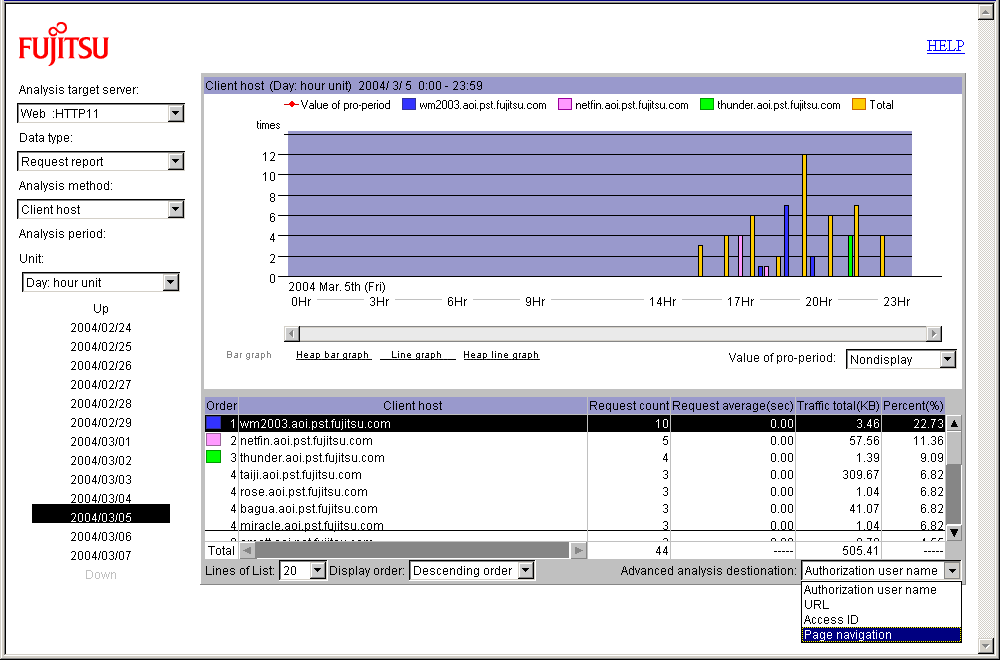Select date 2004/03/07
This screenshot has width=1000, height=660.
[x=101, y=555]
